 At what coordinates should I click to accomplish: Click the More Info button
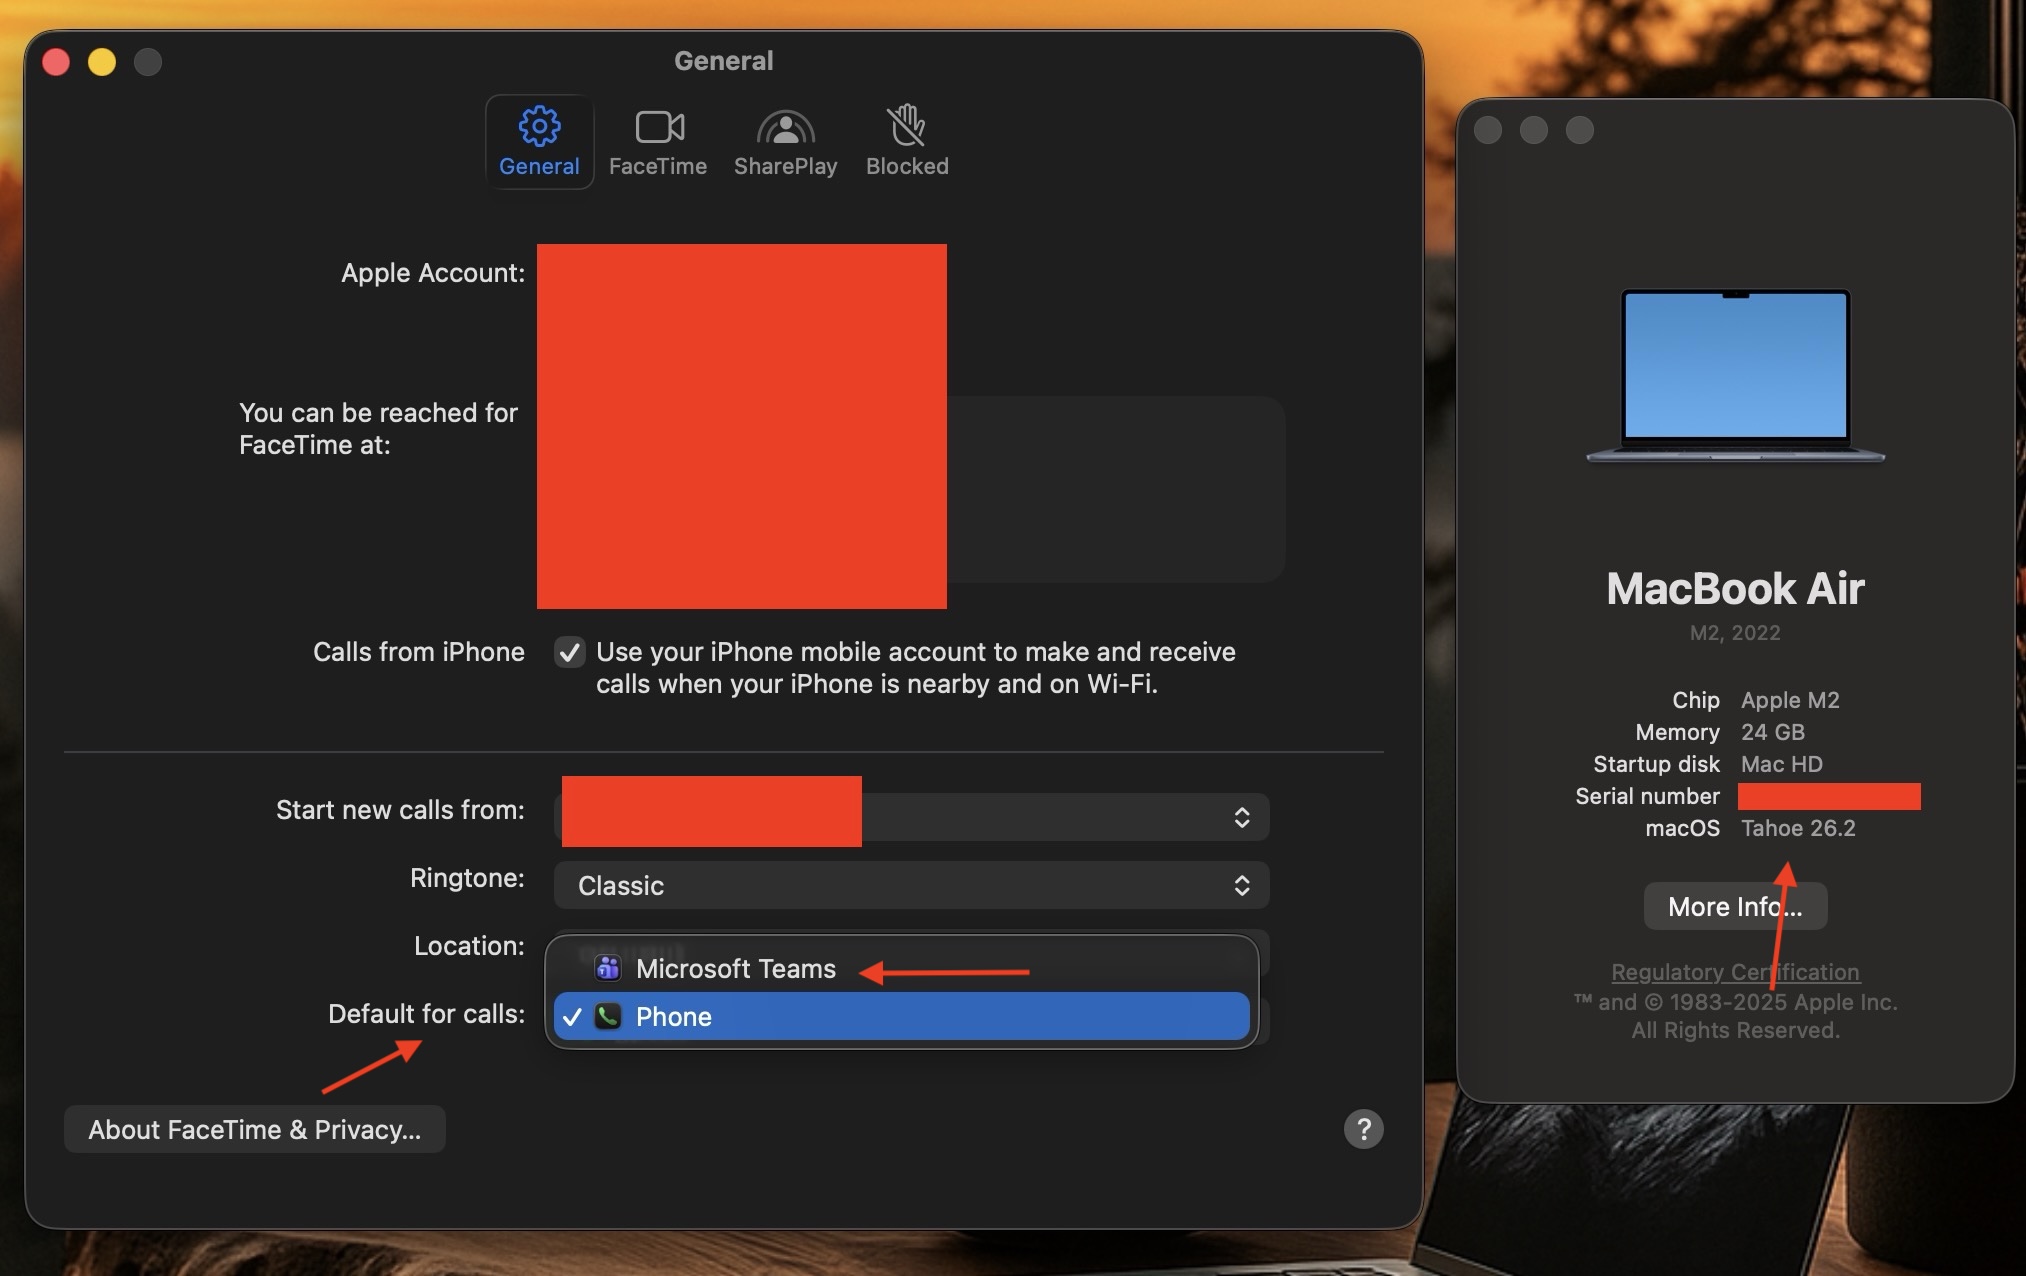point(1735,906)
